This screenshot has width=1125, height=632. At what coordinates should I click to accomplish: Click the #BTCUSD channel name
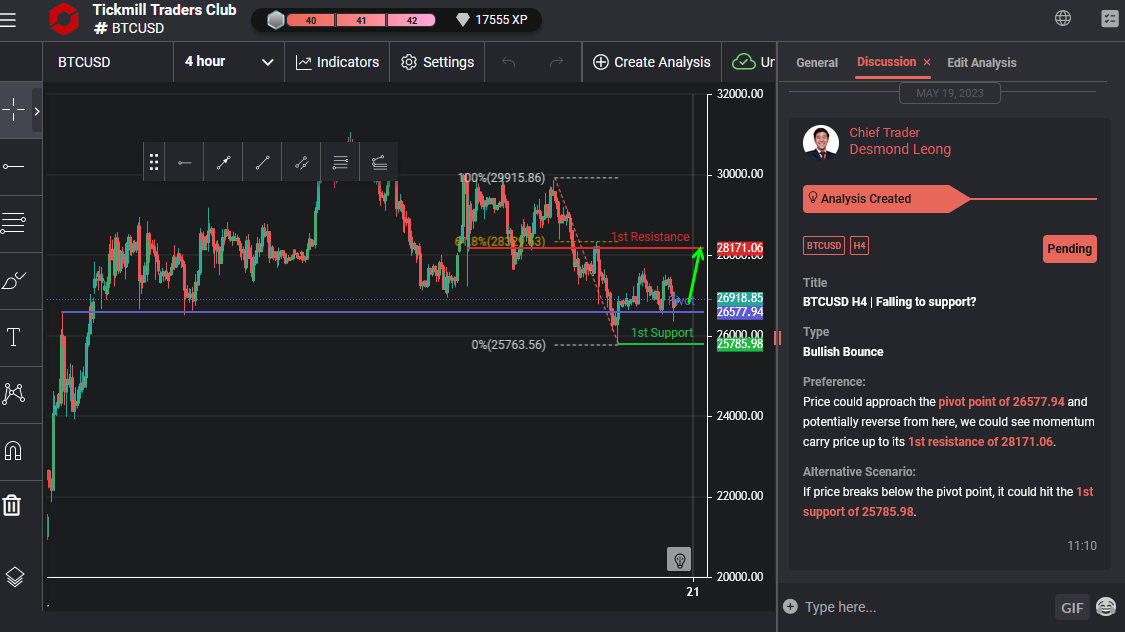point(129,29)
